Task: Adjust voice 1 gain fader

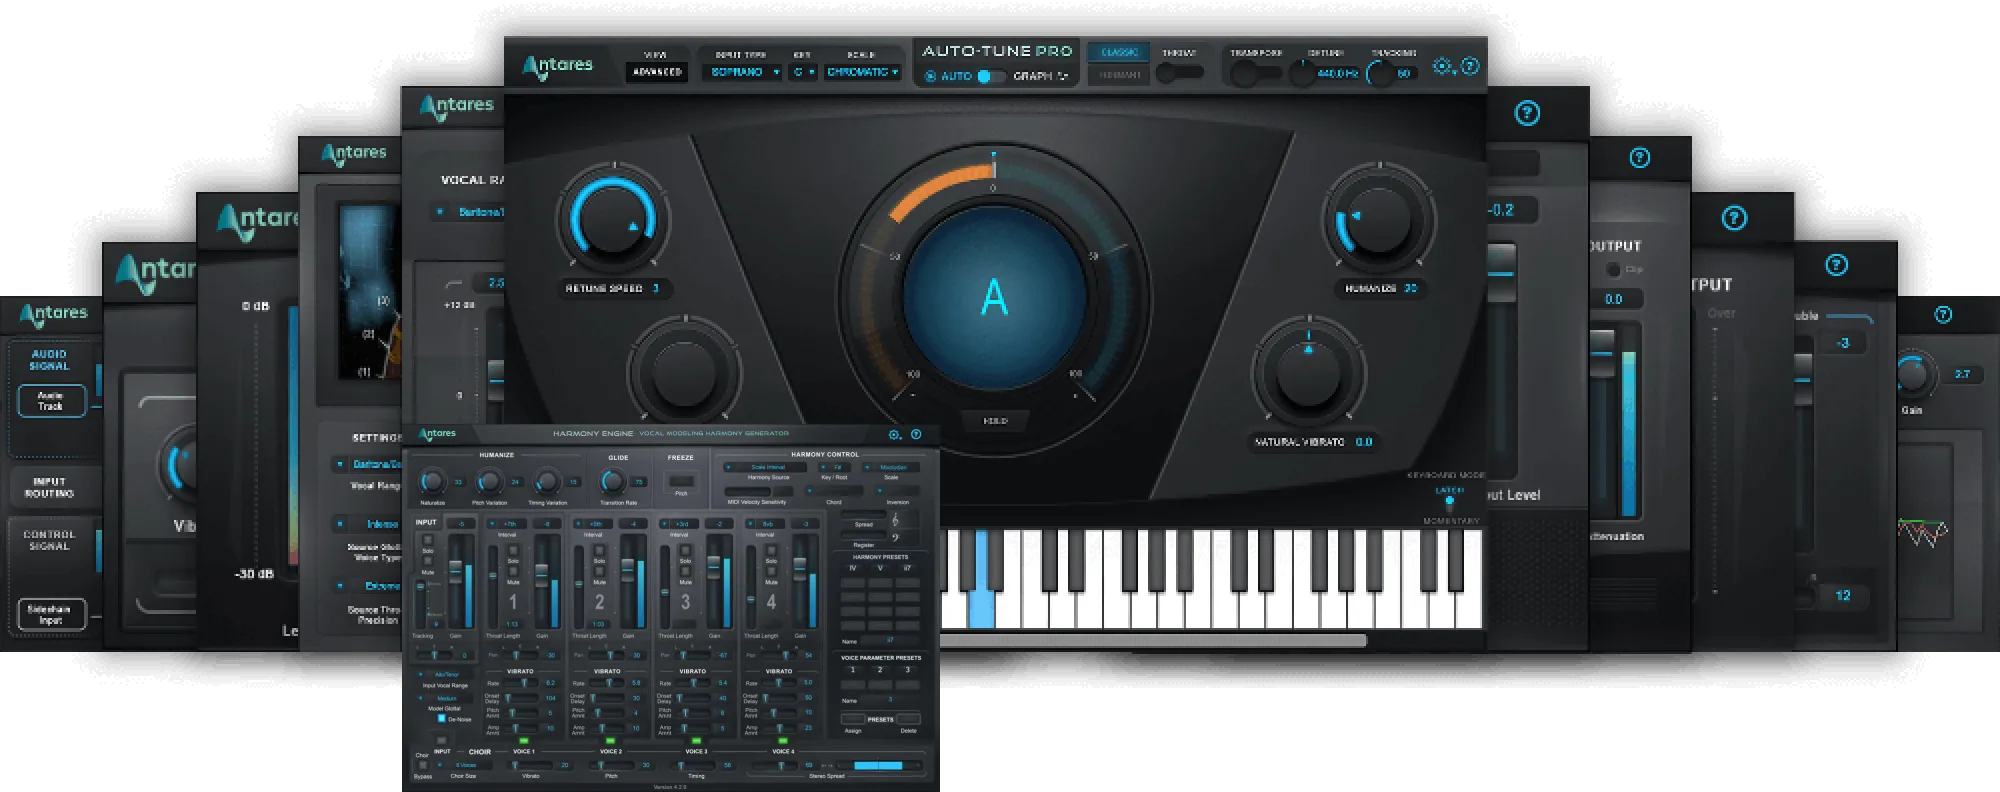Action: point(541,575)
